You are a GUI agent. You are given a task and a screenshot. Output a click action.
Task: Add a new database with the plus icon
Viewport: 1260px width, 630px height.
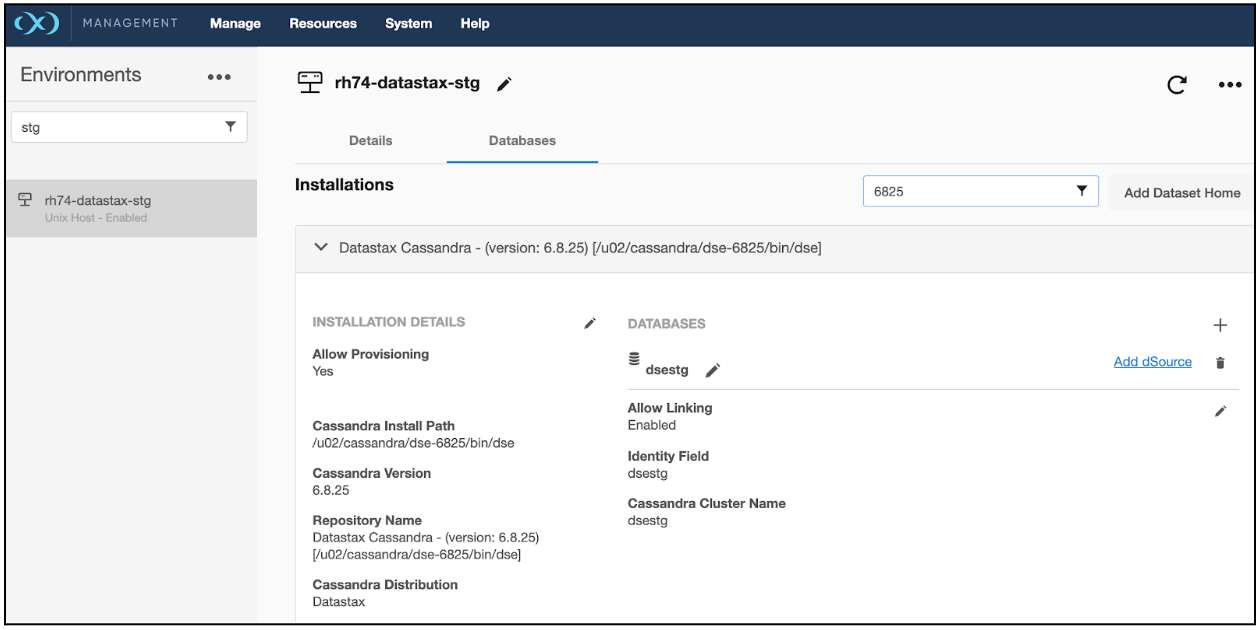pyautogui.click(x=1220, y=325)
